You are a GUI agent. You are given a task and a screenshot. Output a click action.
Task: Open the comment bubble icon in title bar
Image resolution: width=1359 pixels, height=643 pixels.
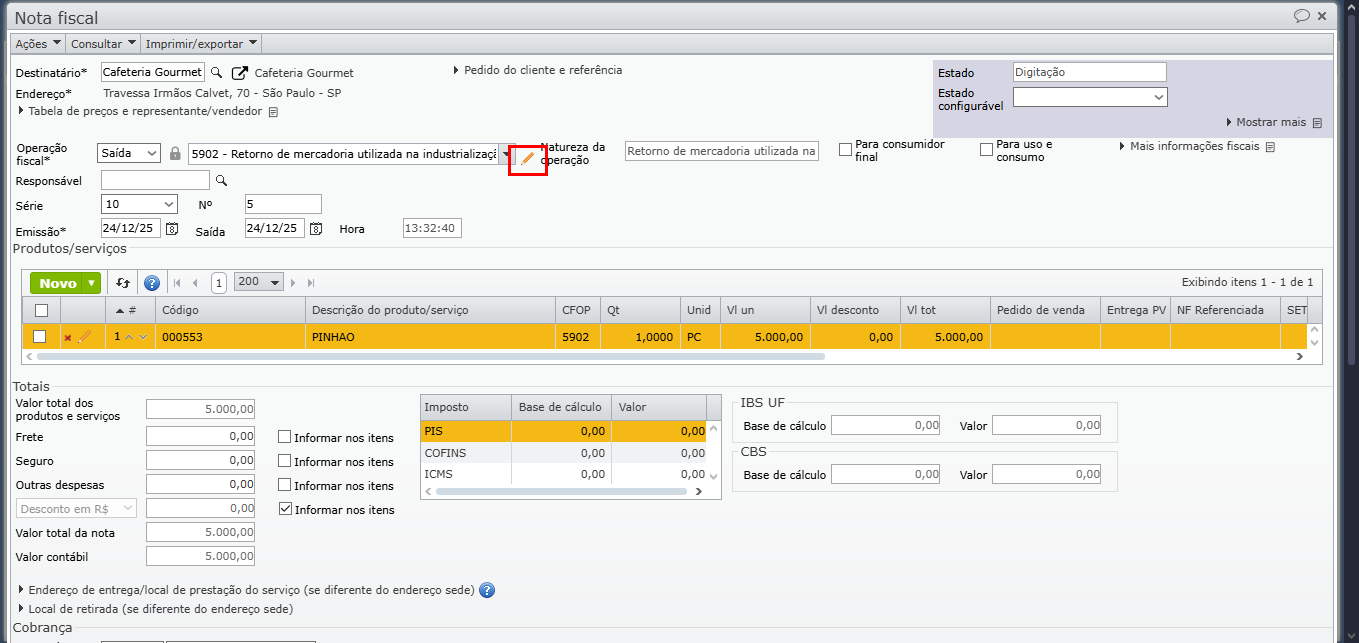click(x=1301, y=16)
